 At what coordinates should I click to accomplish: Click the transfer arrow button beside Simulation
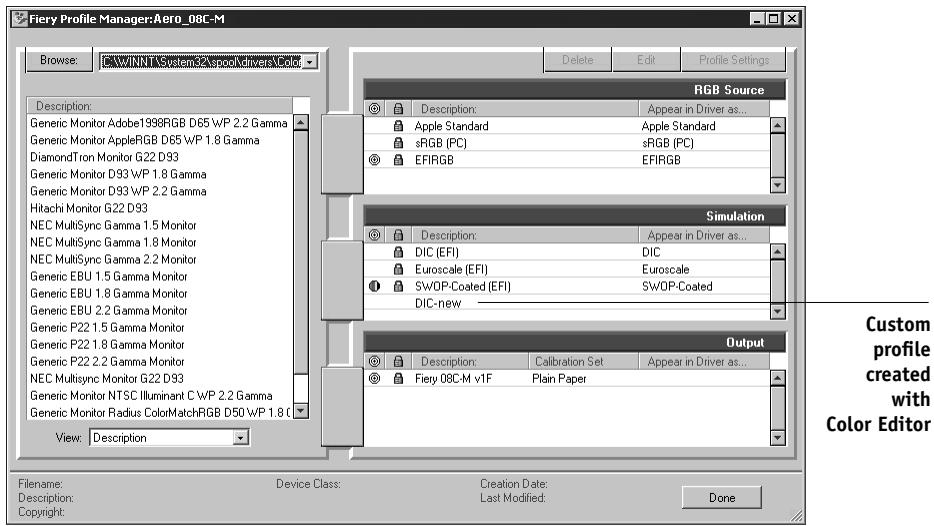click(342, 280)
